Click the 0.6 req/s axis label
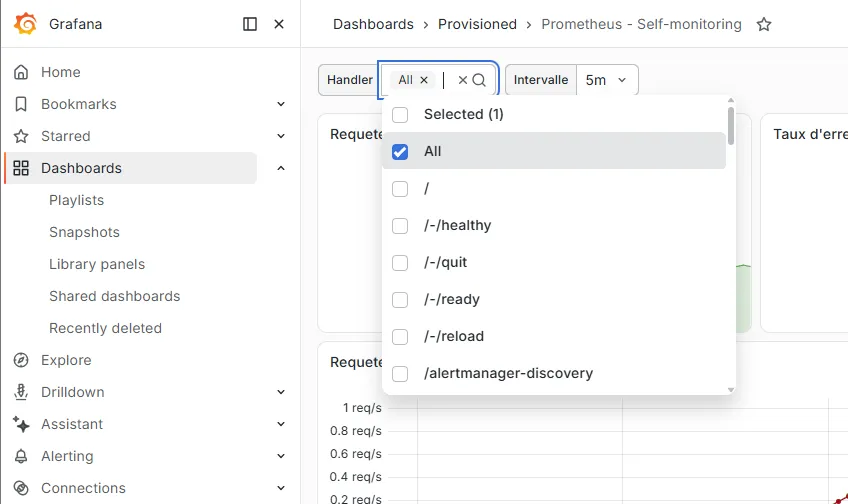The width and height of the screenshot is (848, 504). click(355, 454)
